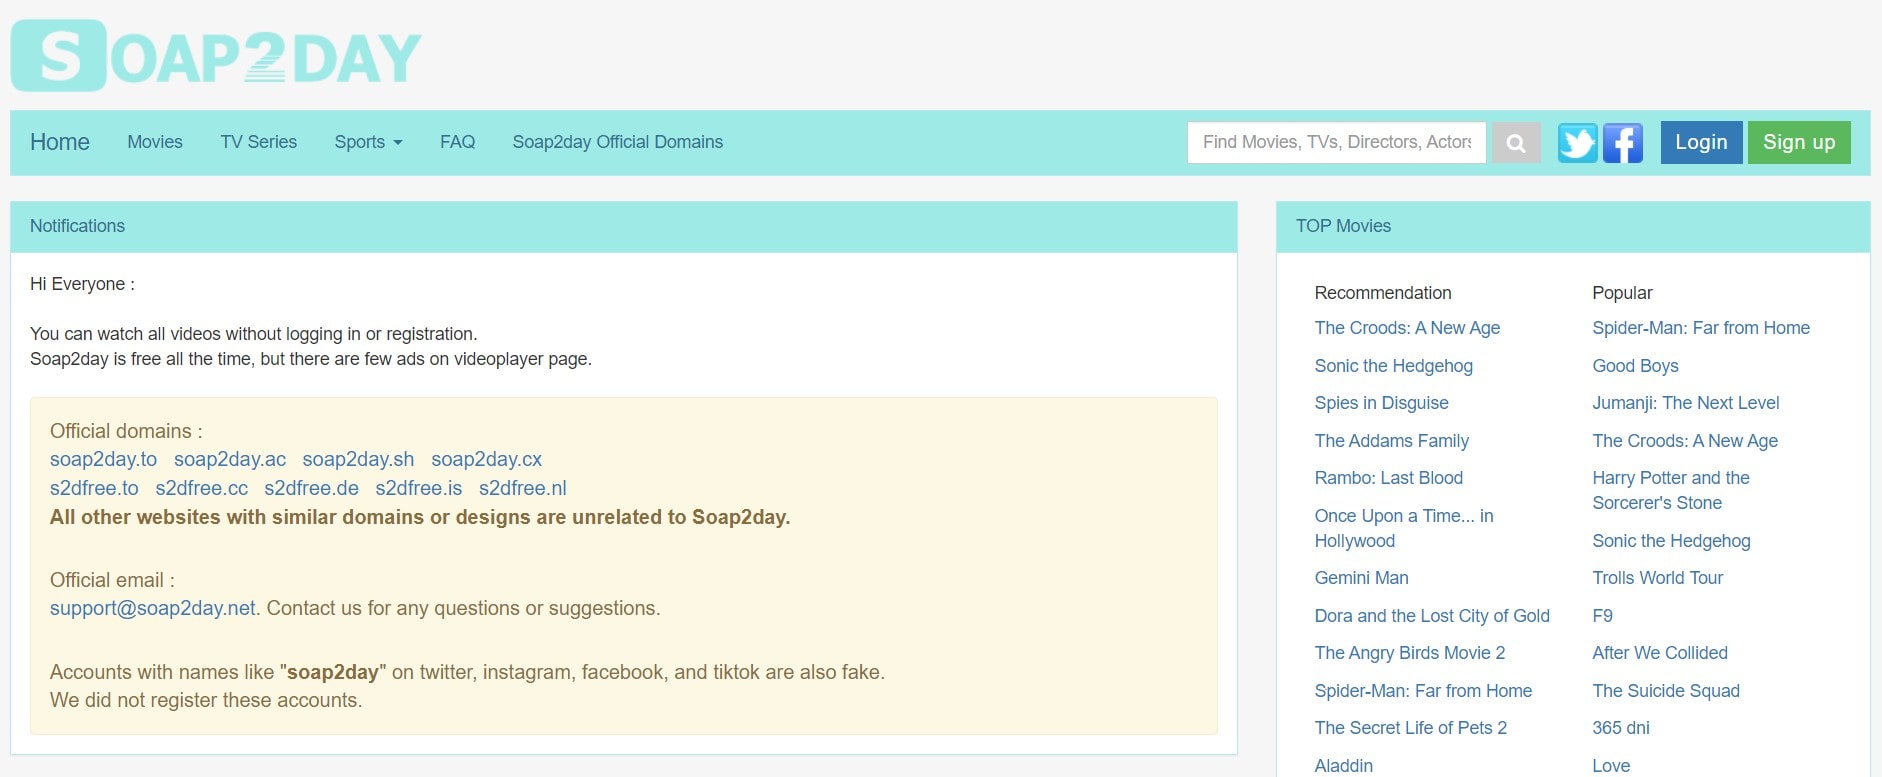Expand the Sports dropdown menu
Viewport: 1882px width, 777px height.
[368, 142]
